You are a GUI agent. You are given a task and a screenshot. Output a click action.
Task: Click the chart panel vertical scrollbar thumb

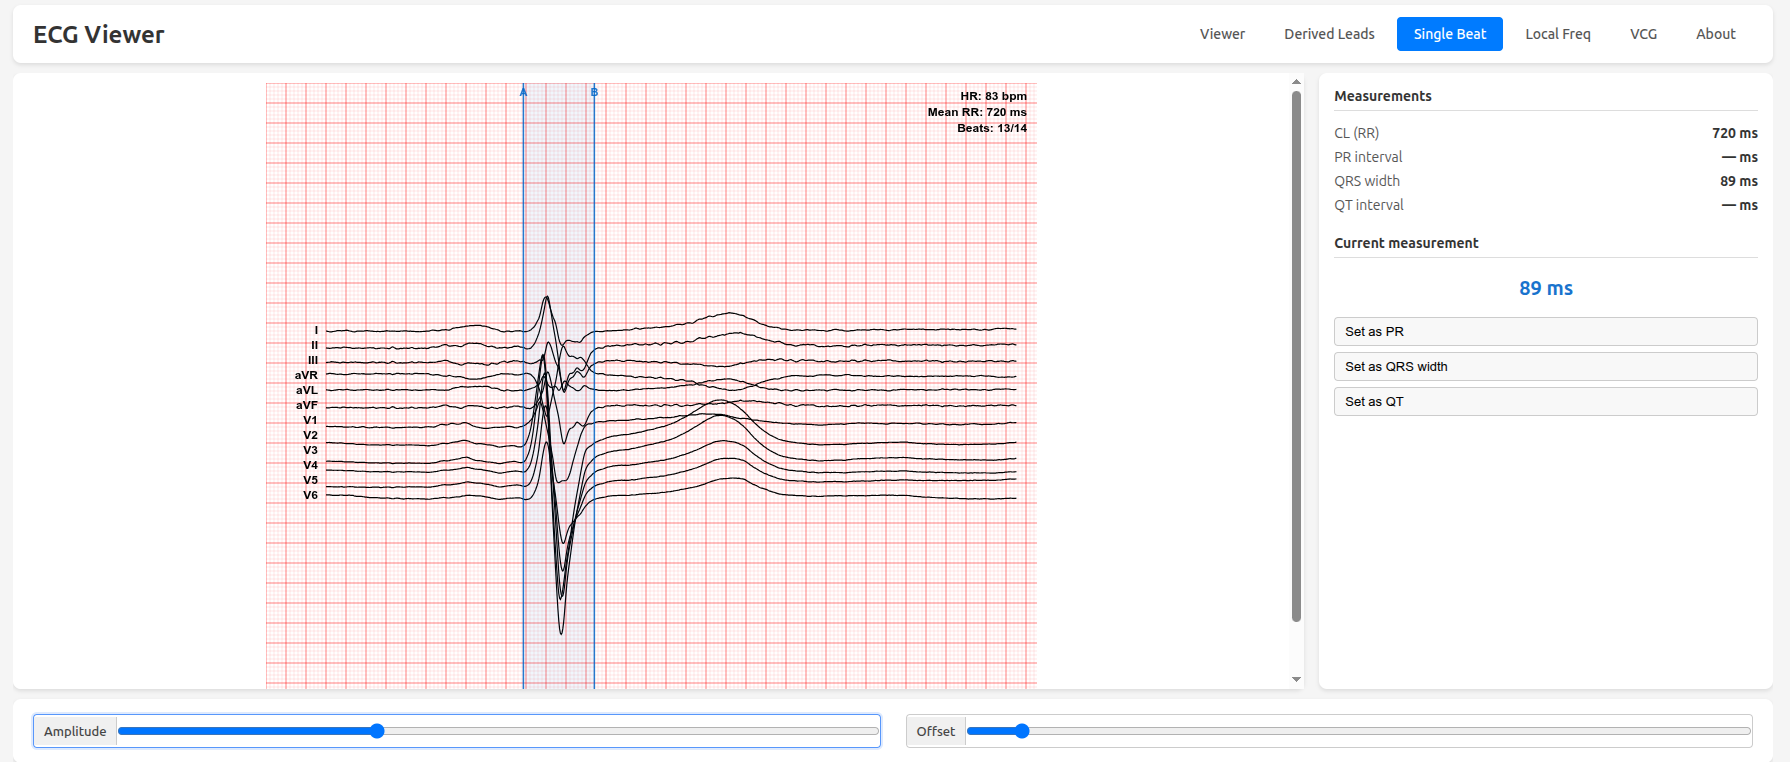click(x=1296, y=357)
